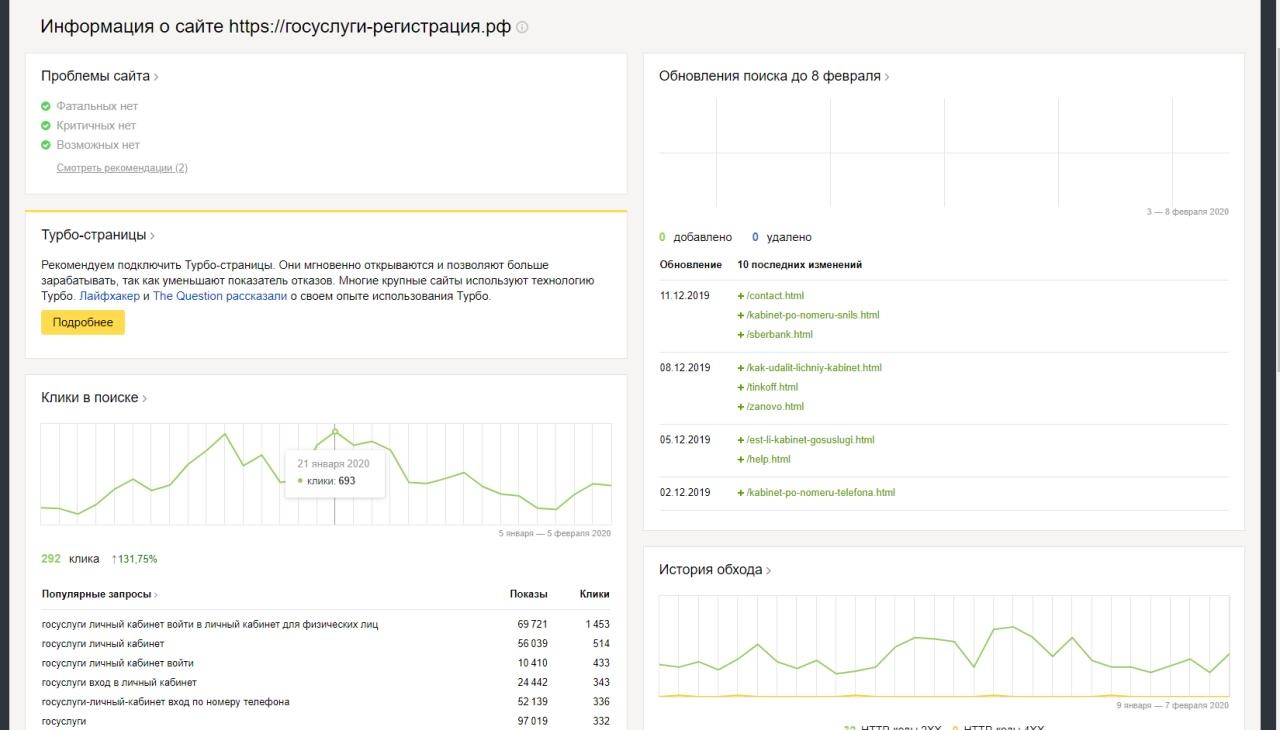The width and height of the screenshot is (1280, 730).
Task: Click the 11.12.2019 update date
Action: [x=684, y=296]
